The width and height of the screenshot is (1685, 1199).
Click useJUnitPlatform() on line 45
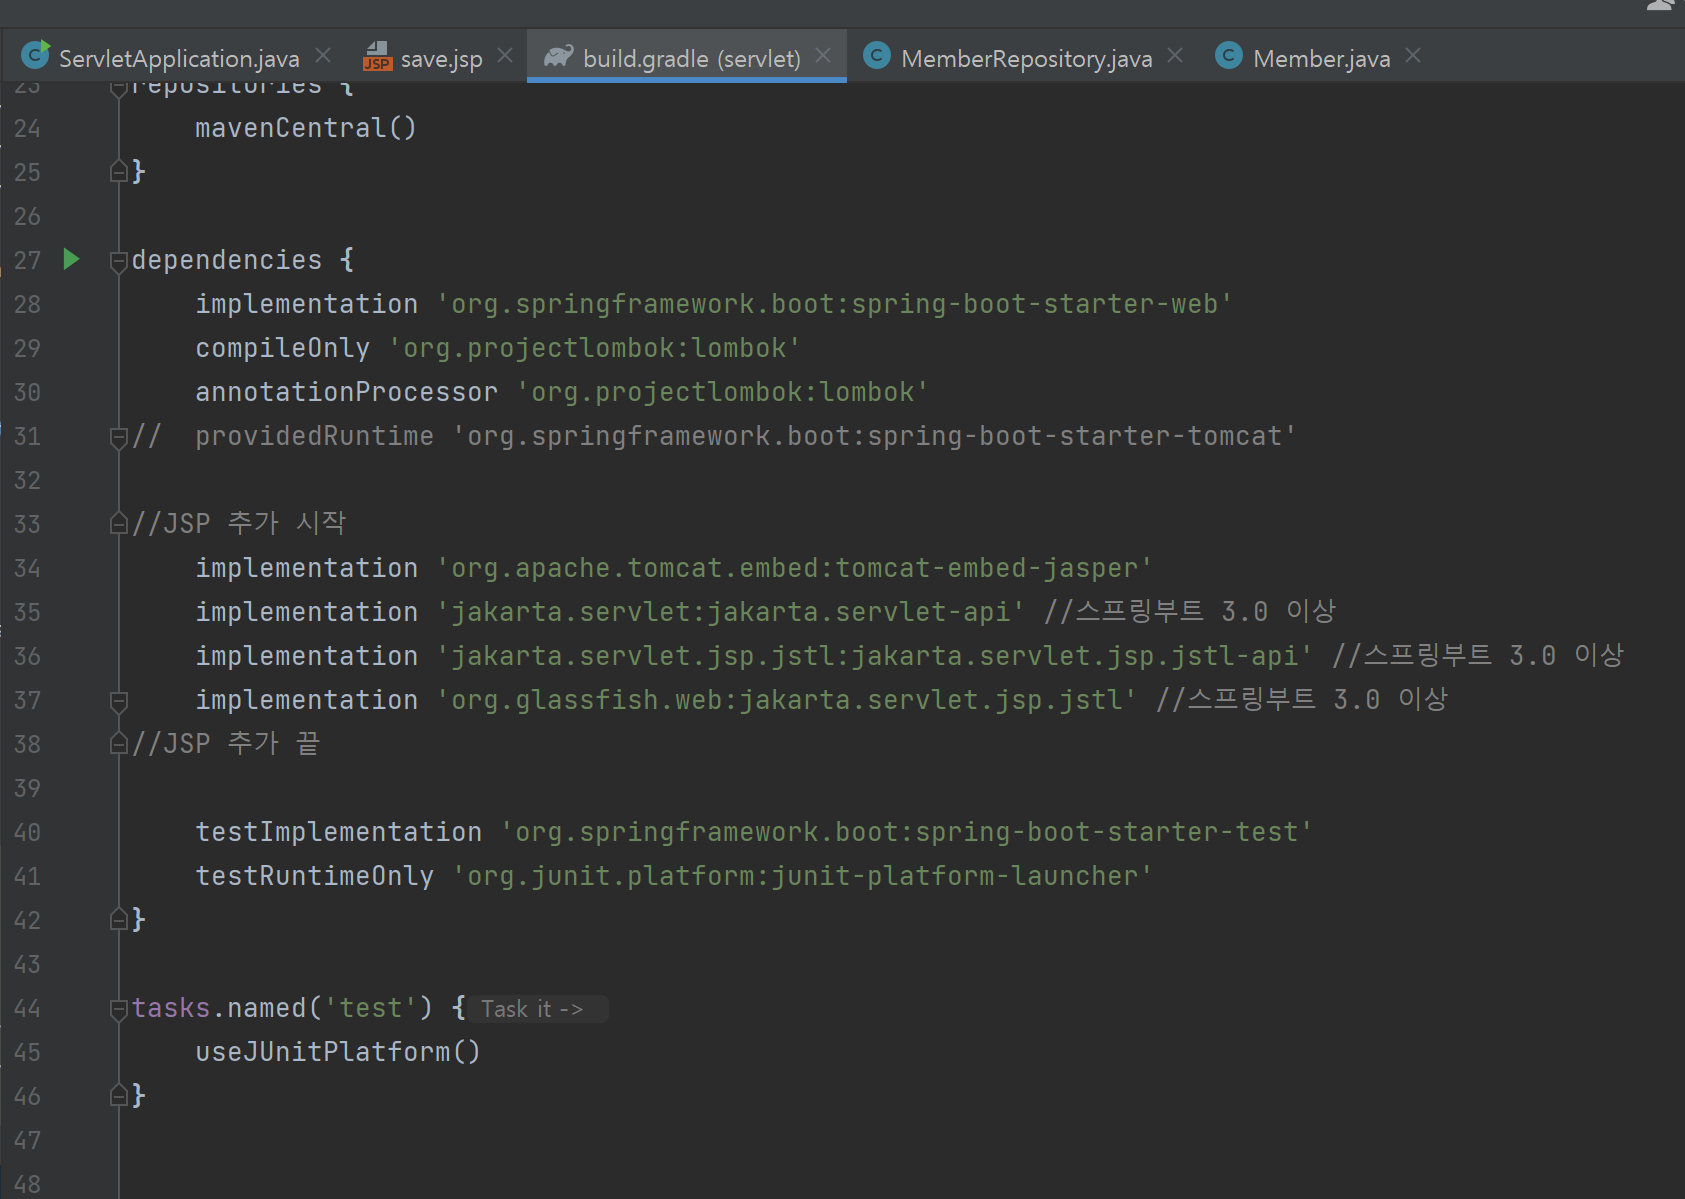(338, 1052)
